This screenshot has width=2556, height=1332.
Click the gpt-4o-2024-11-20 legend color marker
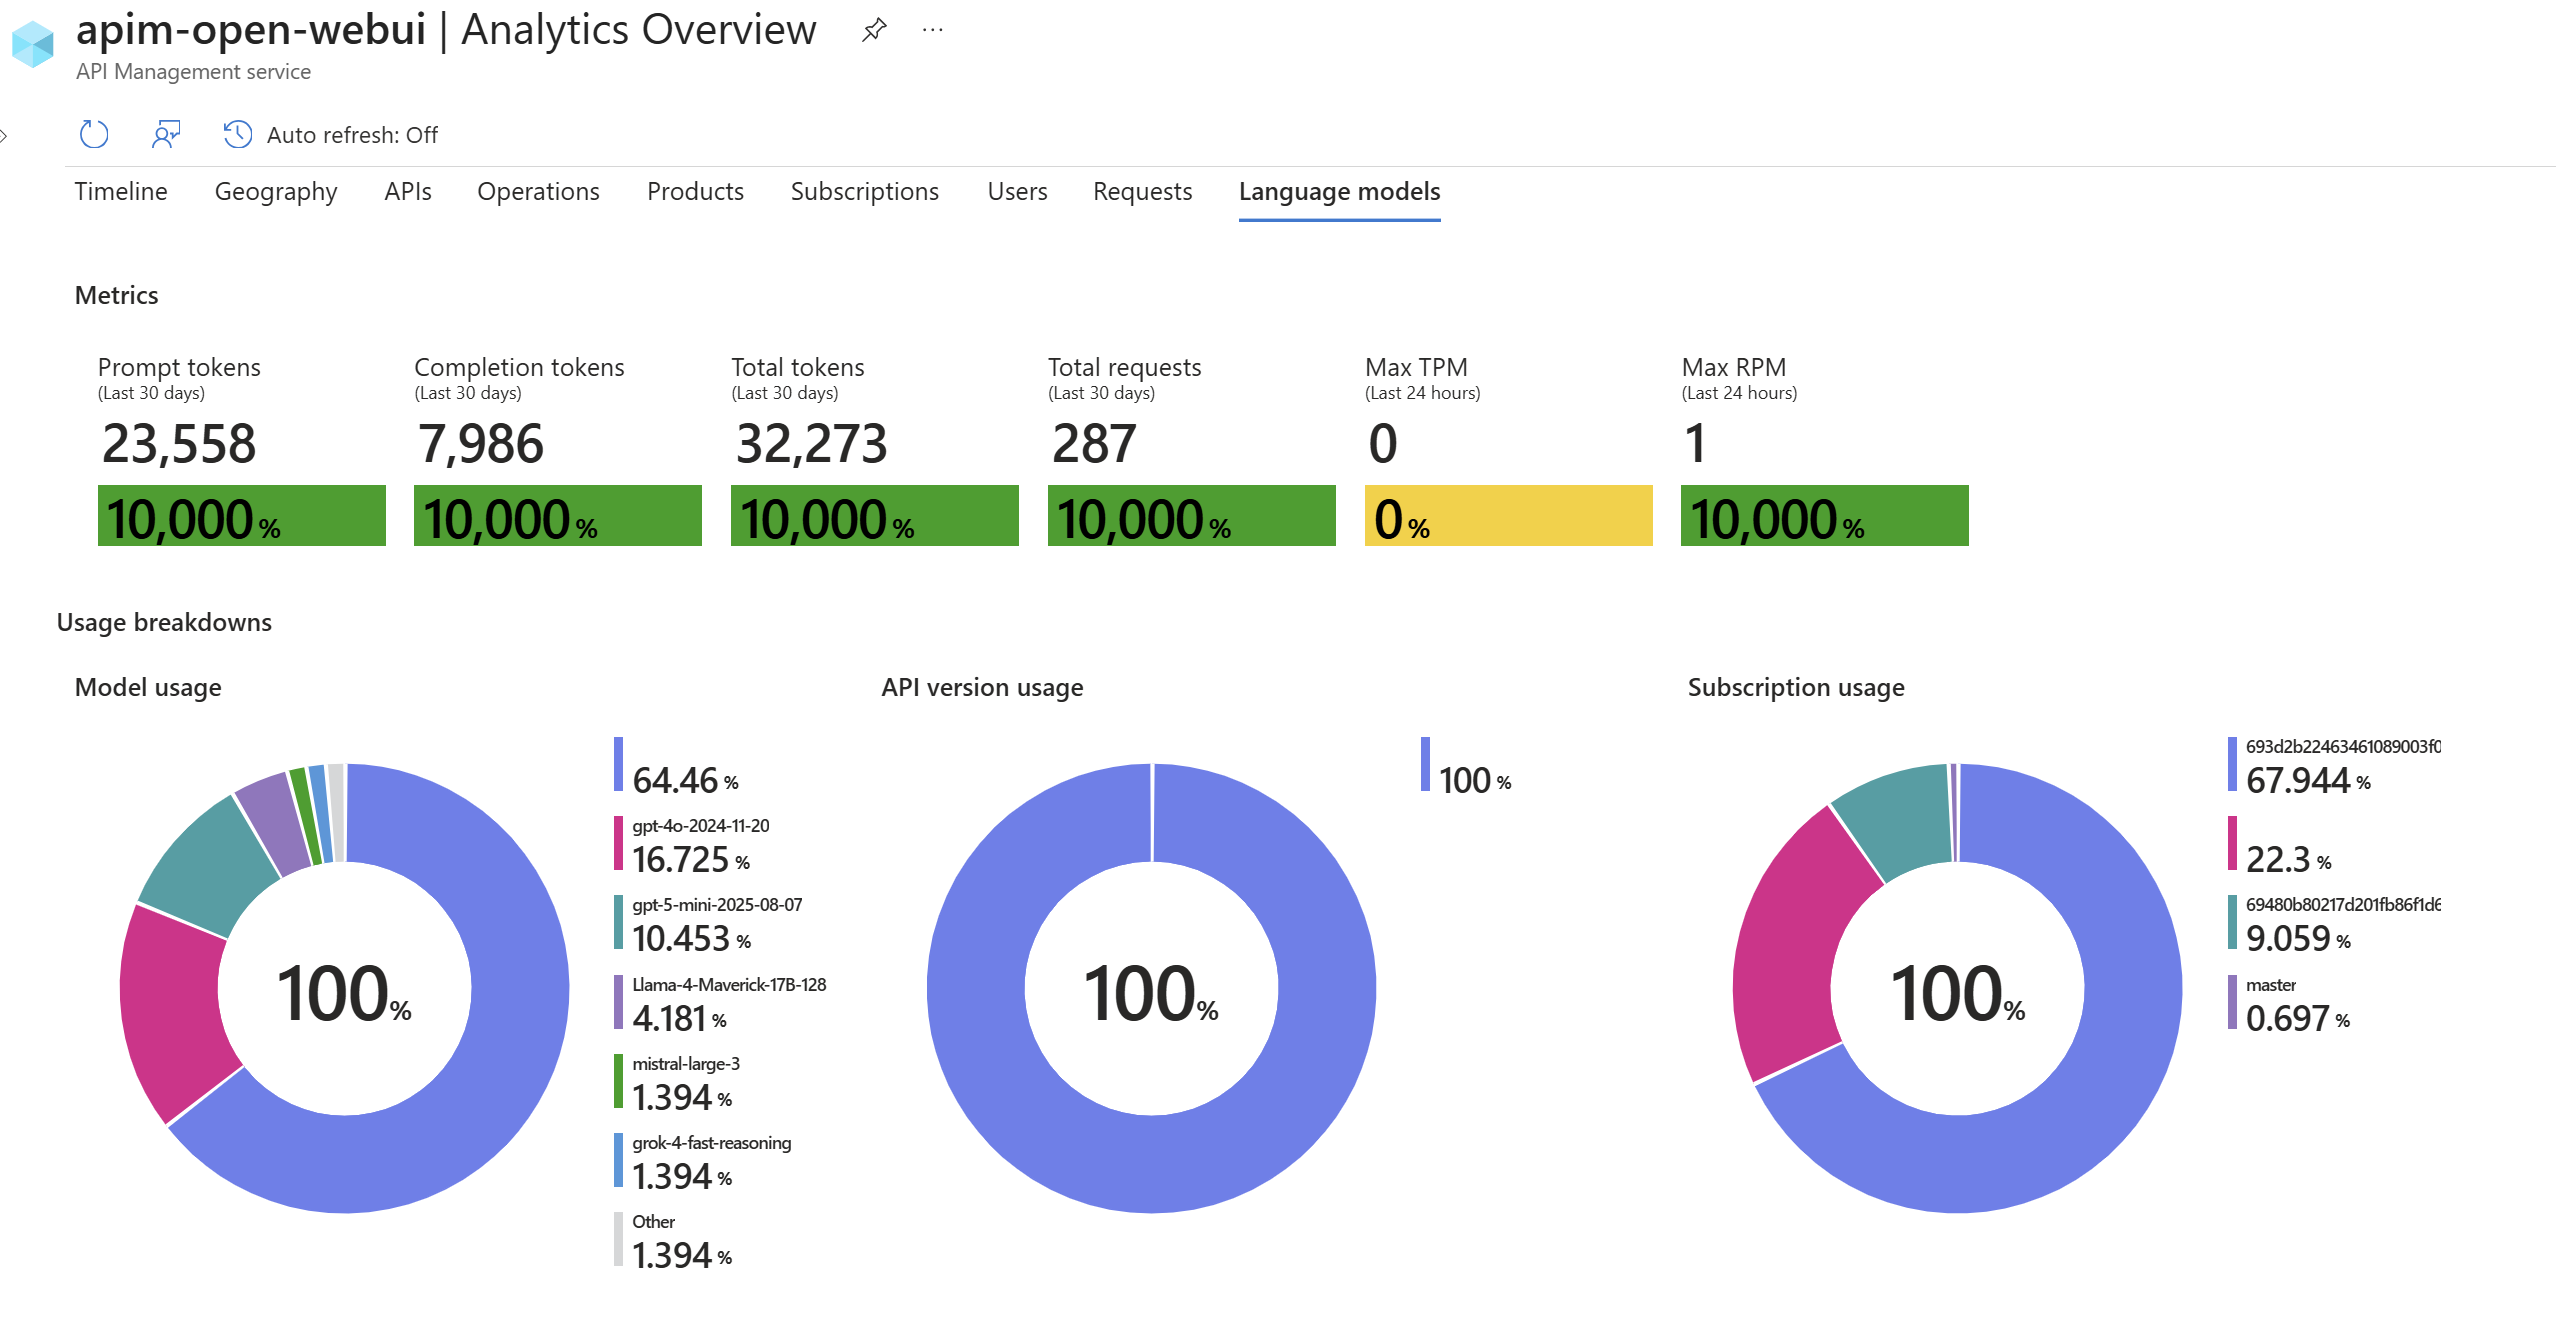(x=618, y=844)
